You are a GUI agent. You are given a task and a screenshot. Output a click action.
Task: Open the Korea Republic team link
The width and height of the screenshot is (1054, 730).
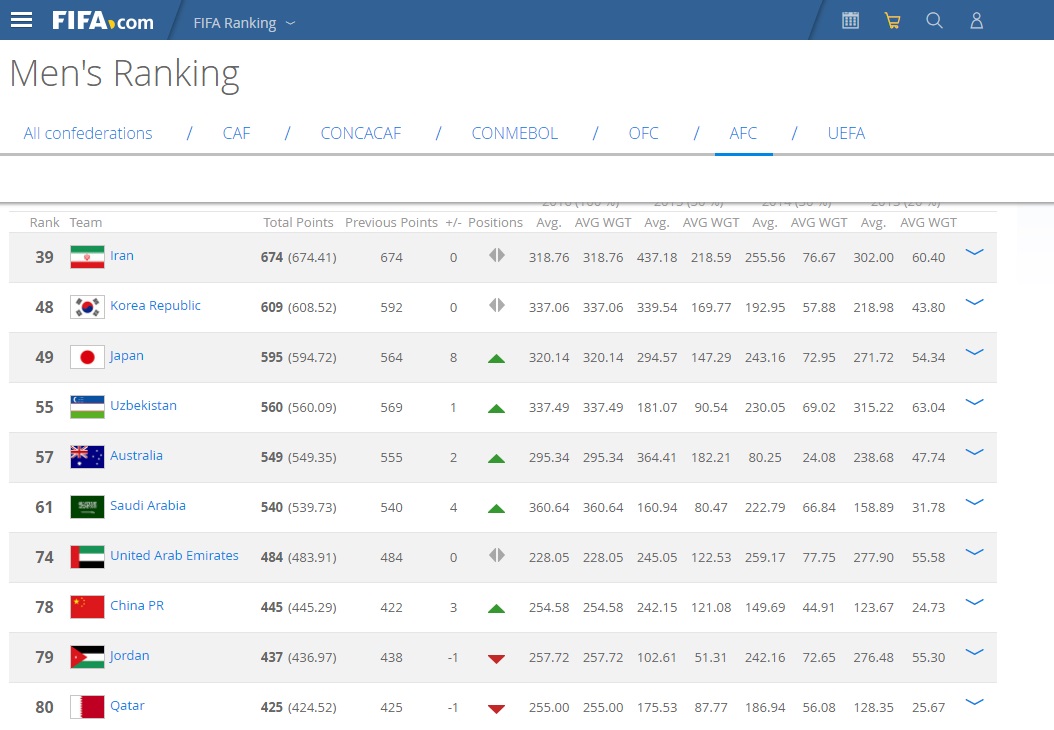(155, 306)
